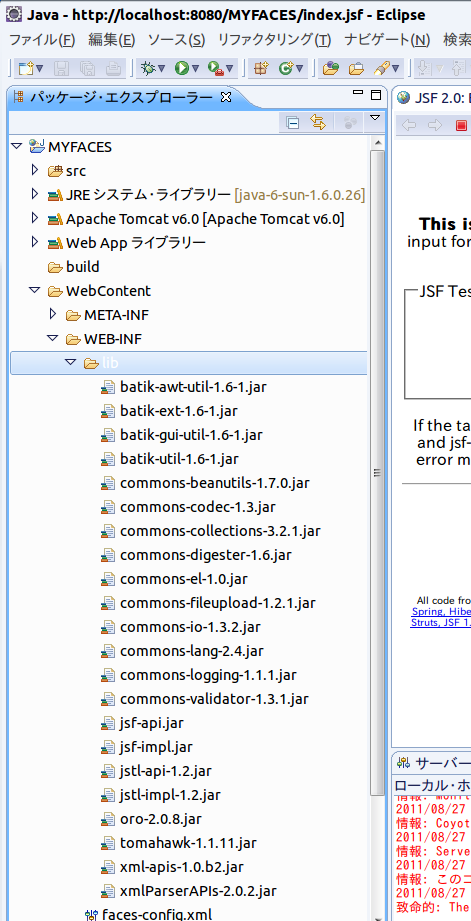
Task: Expand the META-INF folder
Action: [x=53, y=315]
